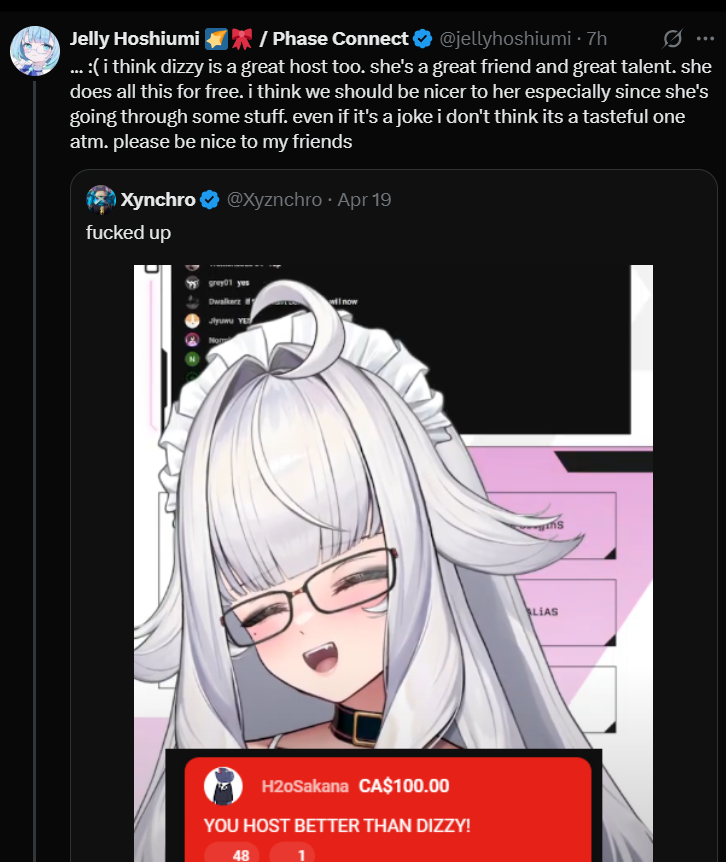Click H2oSakana's superchat avatar
726x862 pixels.
pyautogui.click(x=223, y=786)
